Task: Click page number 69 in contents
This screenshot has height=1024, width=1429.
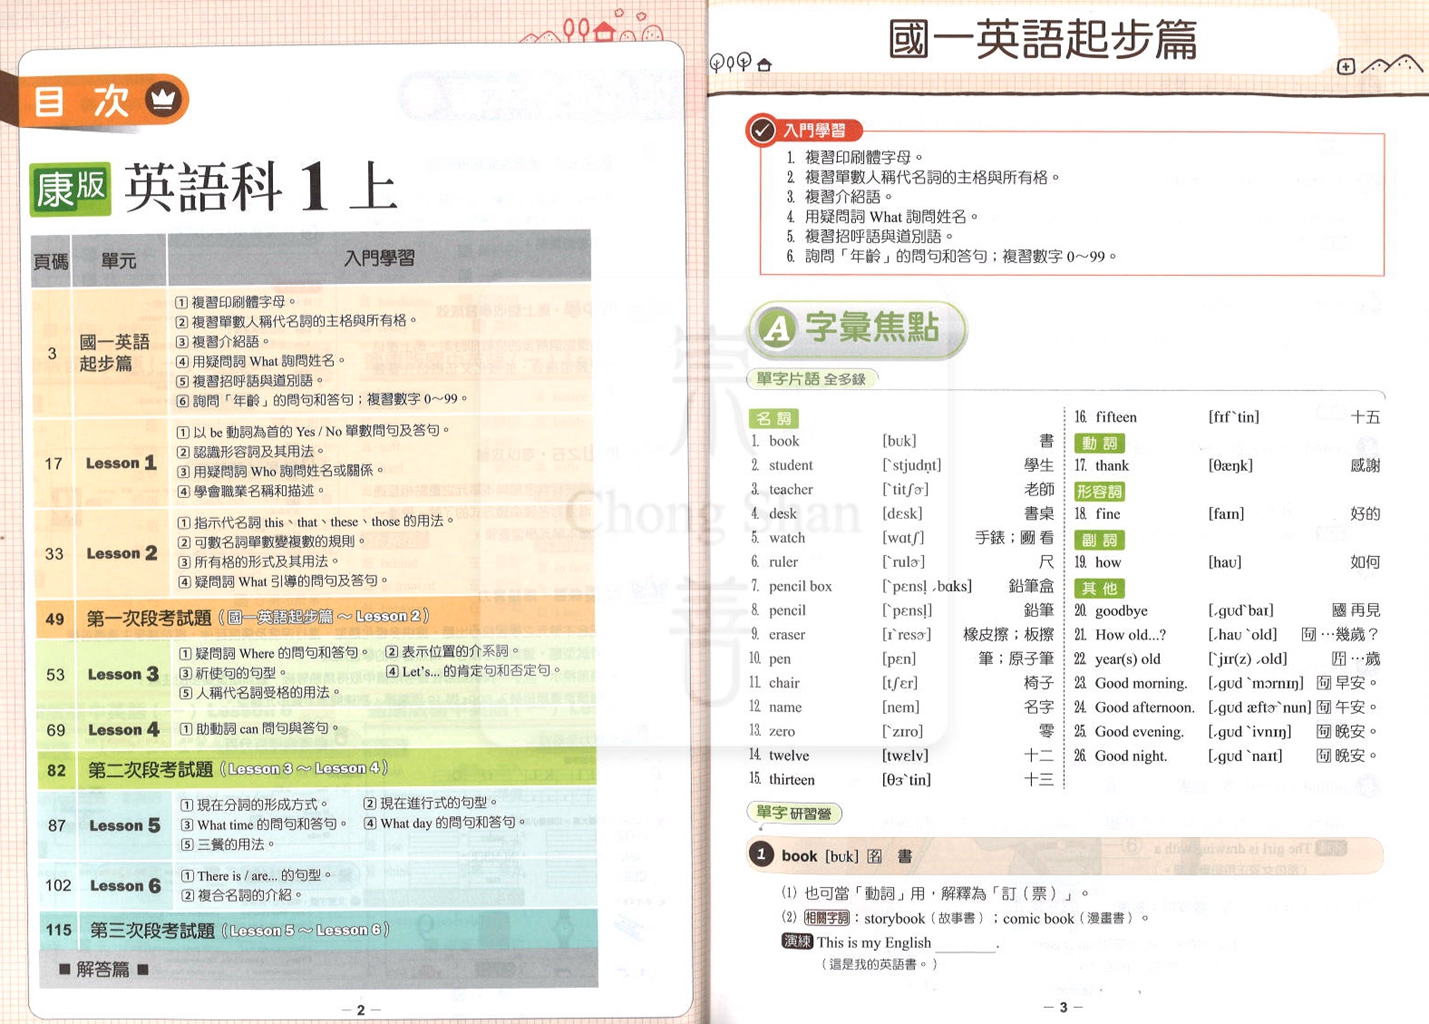Action: 56,731
